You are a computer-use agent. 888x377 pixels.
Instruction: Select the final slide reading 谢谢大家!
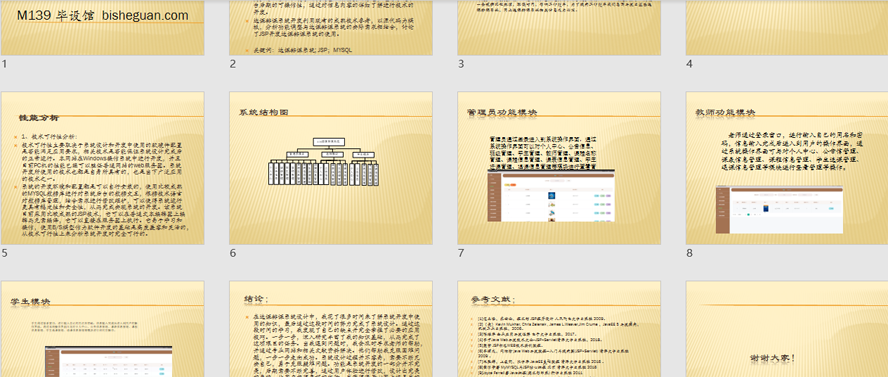pos(787,329)
